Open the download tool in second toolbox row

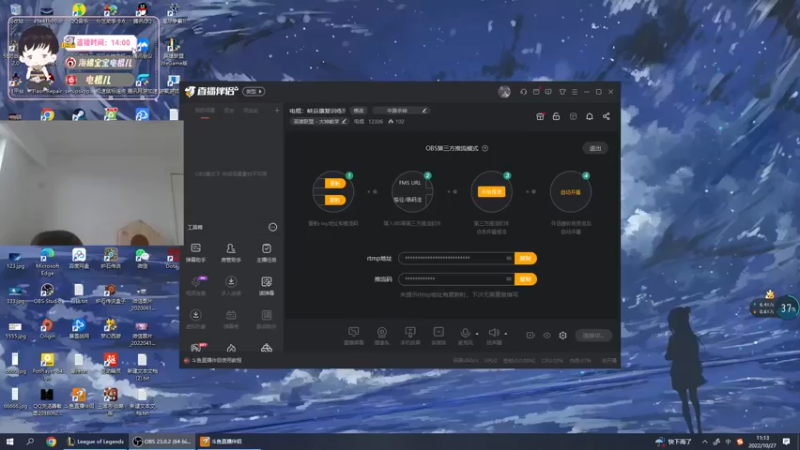[231, 286]
